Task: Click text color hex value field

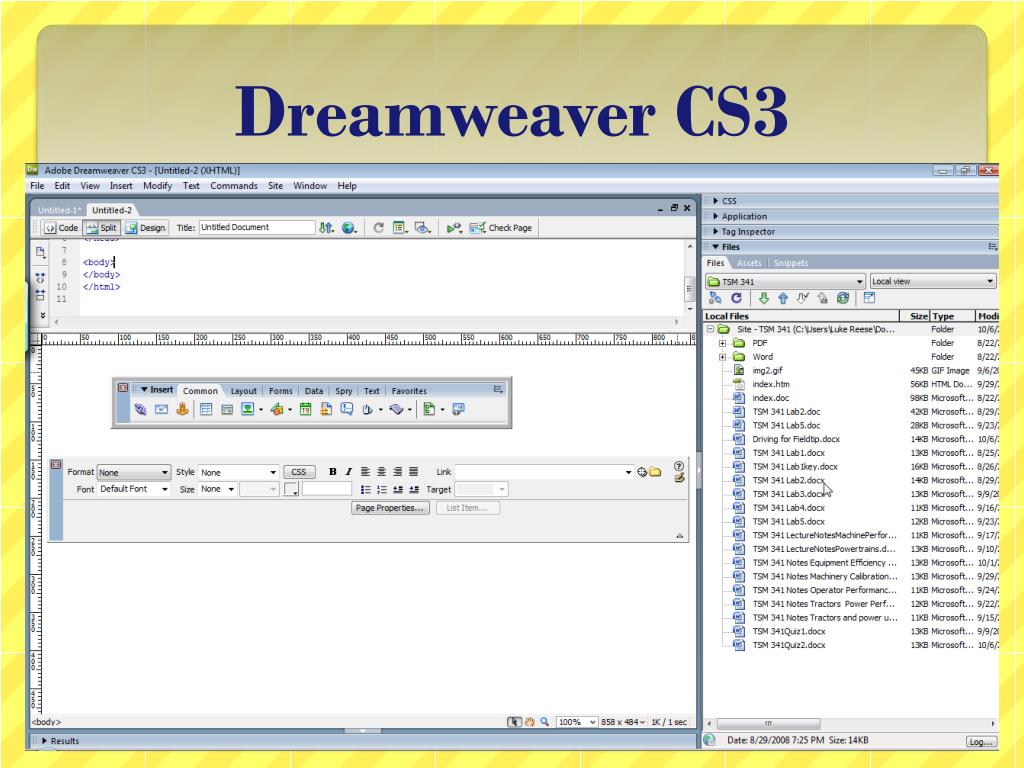Action: (327, 489)
